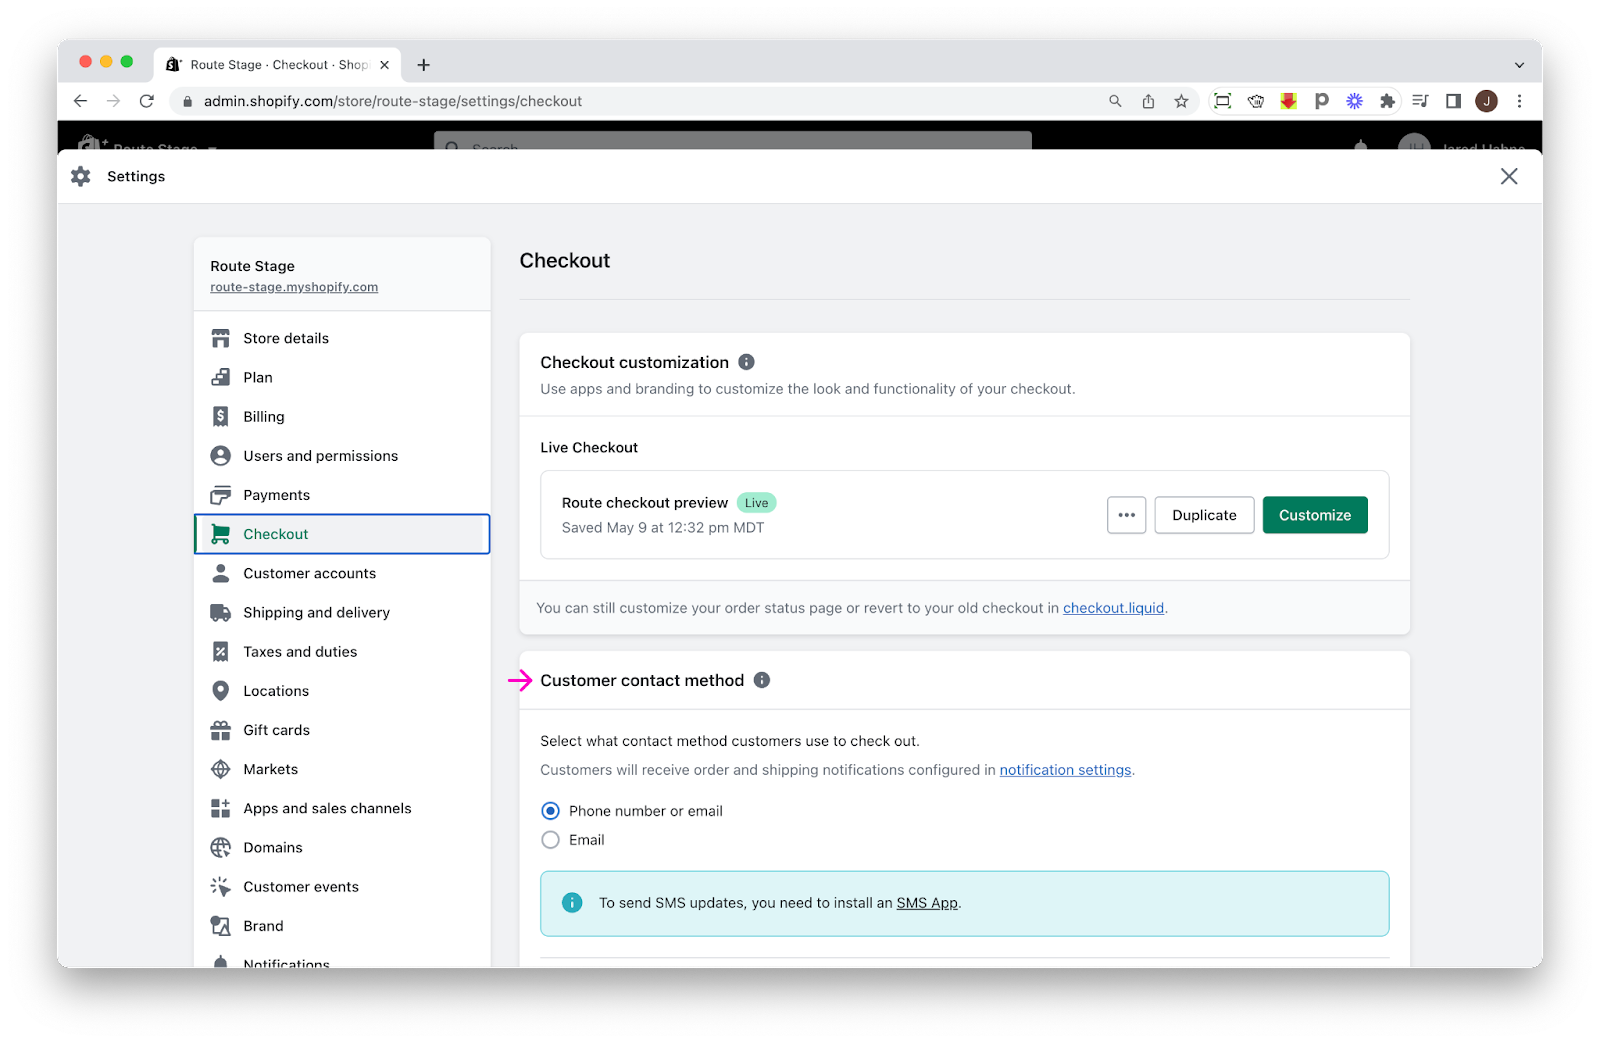Select Phone number or email radio

point(550,811)
